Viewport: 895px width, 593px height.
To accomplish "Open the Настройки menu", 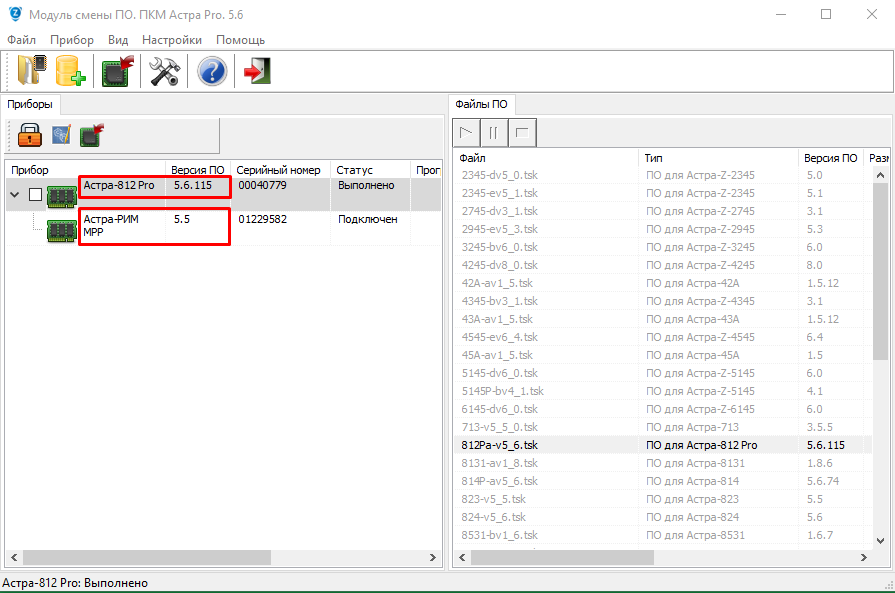I will (x=172, y=40).
